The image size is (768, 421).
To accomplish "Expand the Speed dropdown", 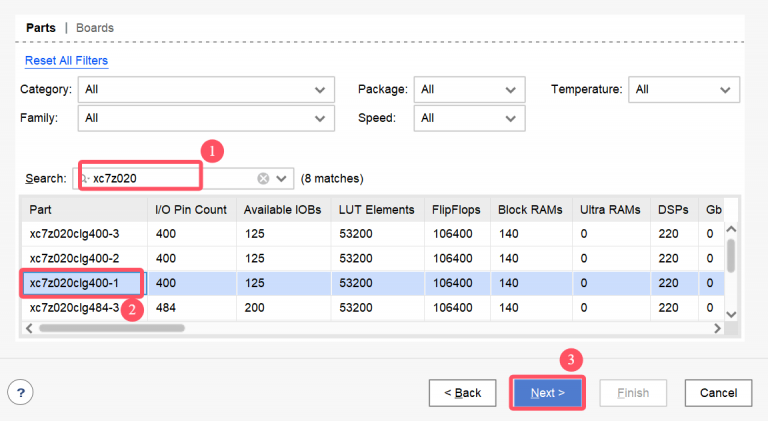I will [x=469, y=118].
